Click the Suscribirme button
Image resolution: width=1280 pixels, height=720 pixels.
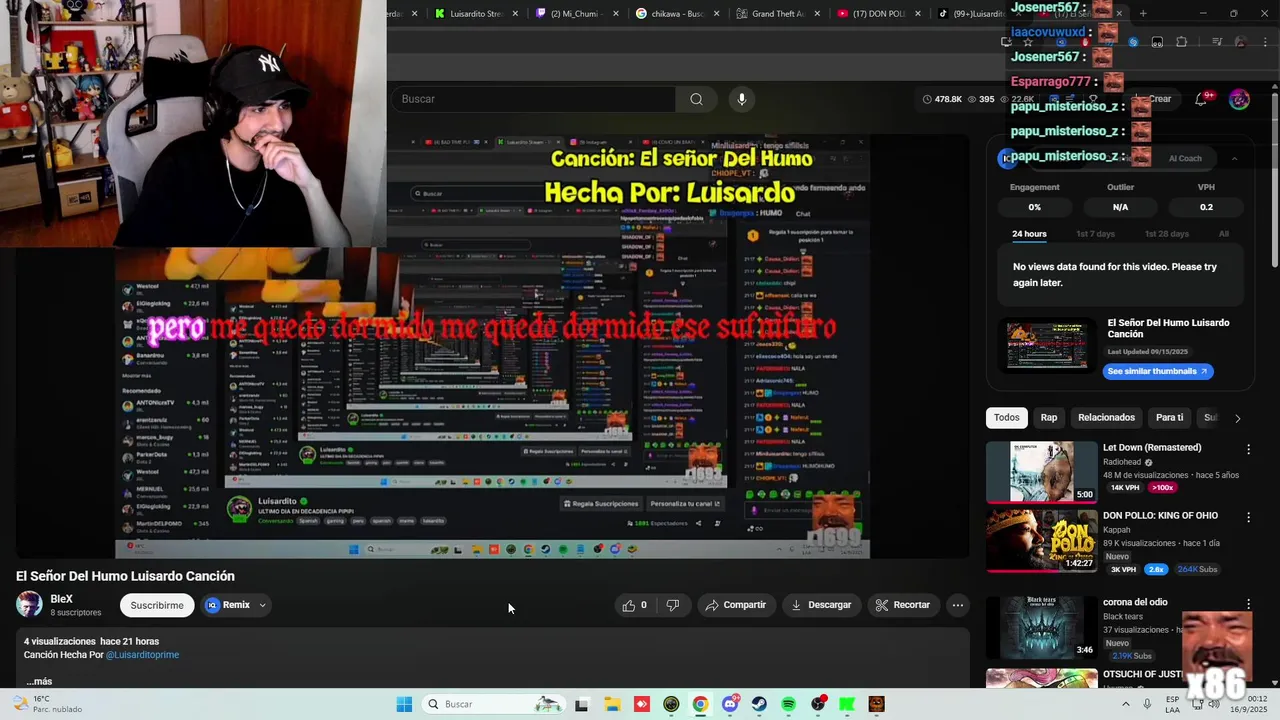coord(157,605)
